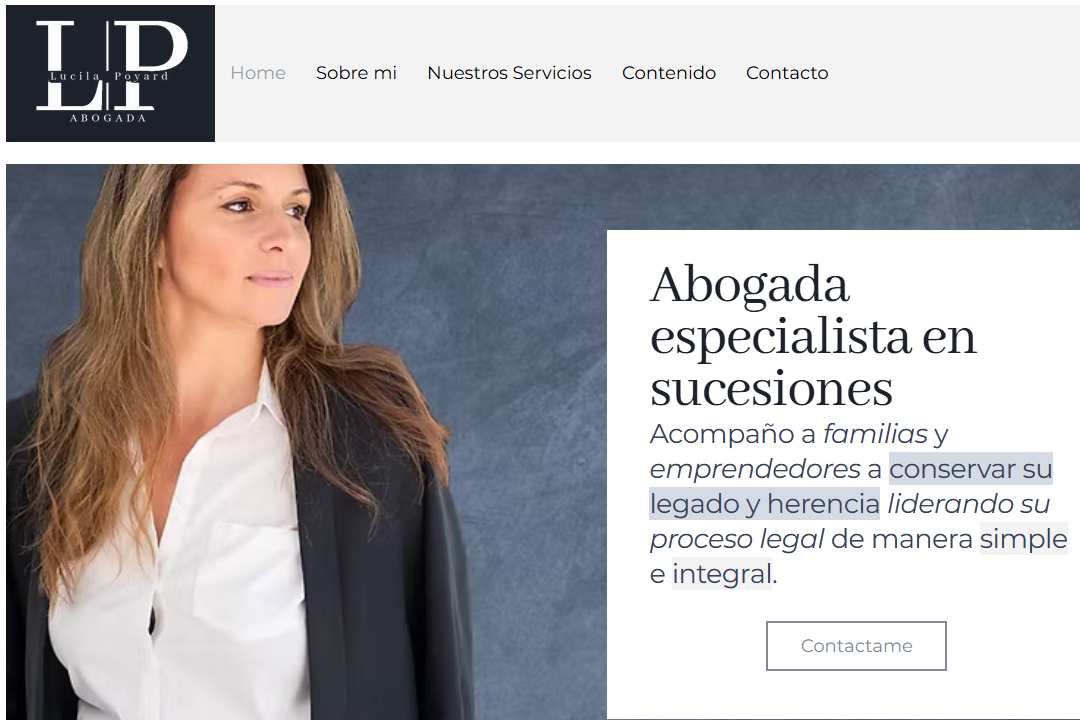Click the woman's portrait in the hero image
Screen dimensions: 1080x720
click(x=234, y=441)
